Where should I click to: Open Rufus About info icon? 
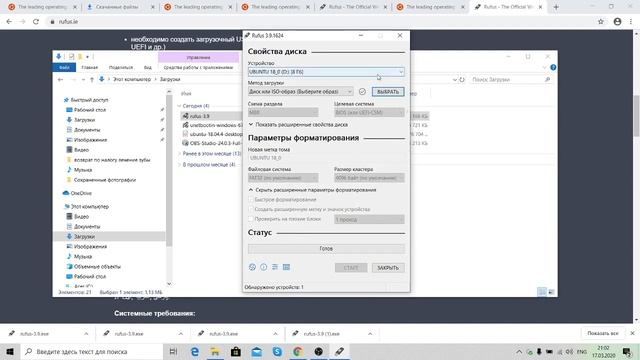(x=264, y=267)
